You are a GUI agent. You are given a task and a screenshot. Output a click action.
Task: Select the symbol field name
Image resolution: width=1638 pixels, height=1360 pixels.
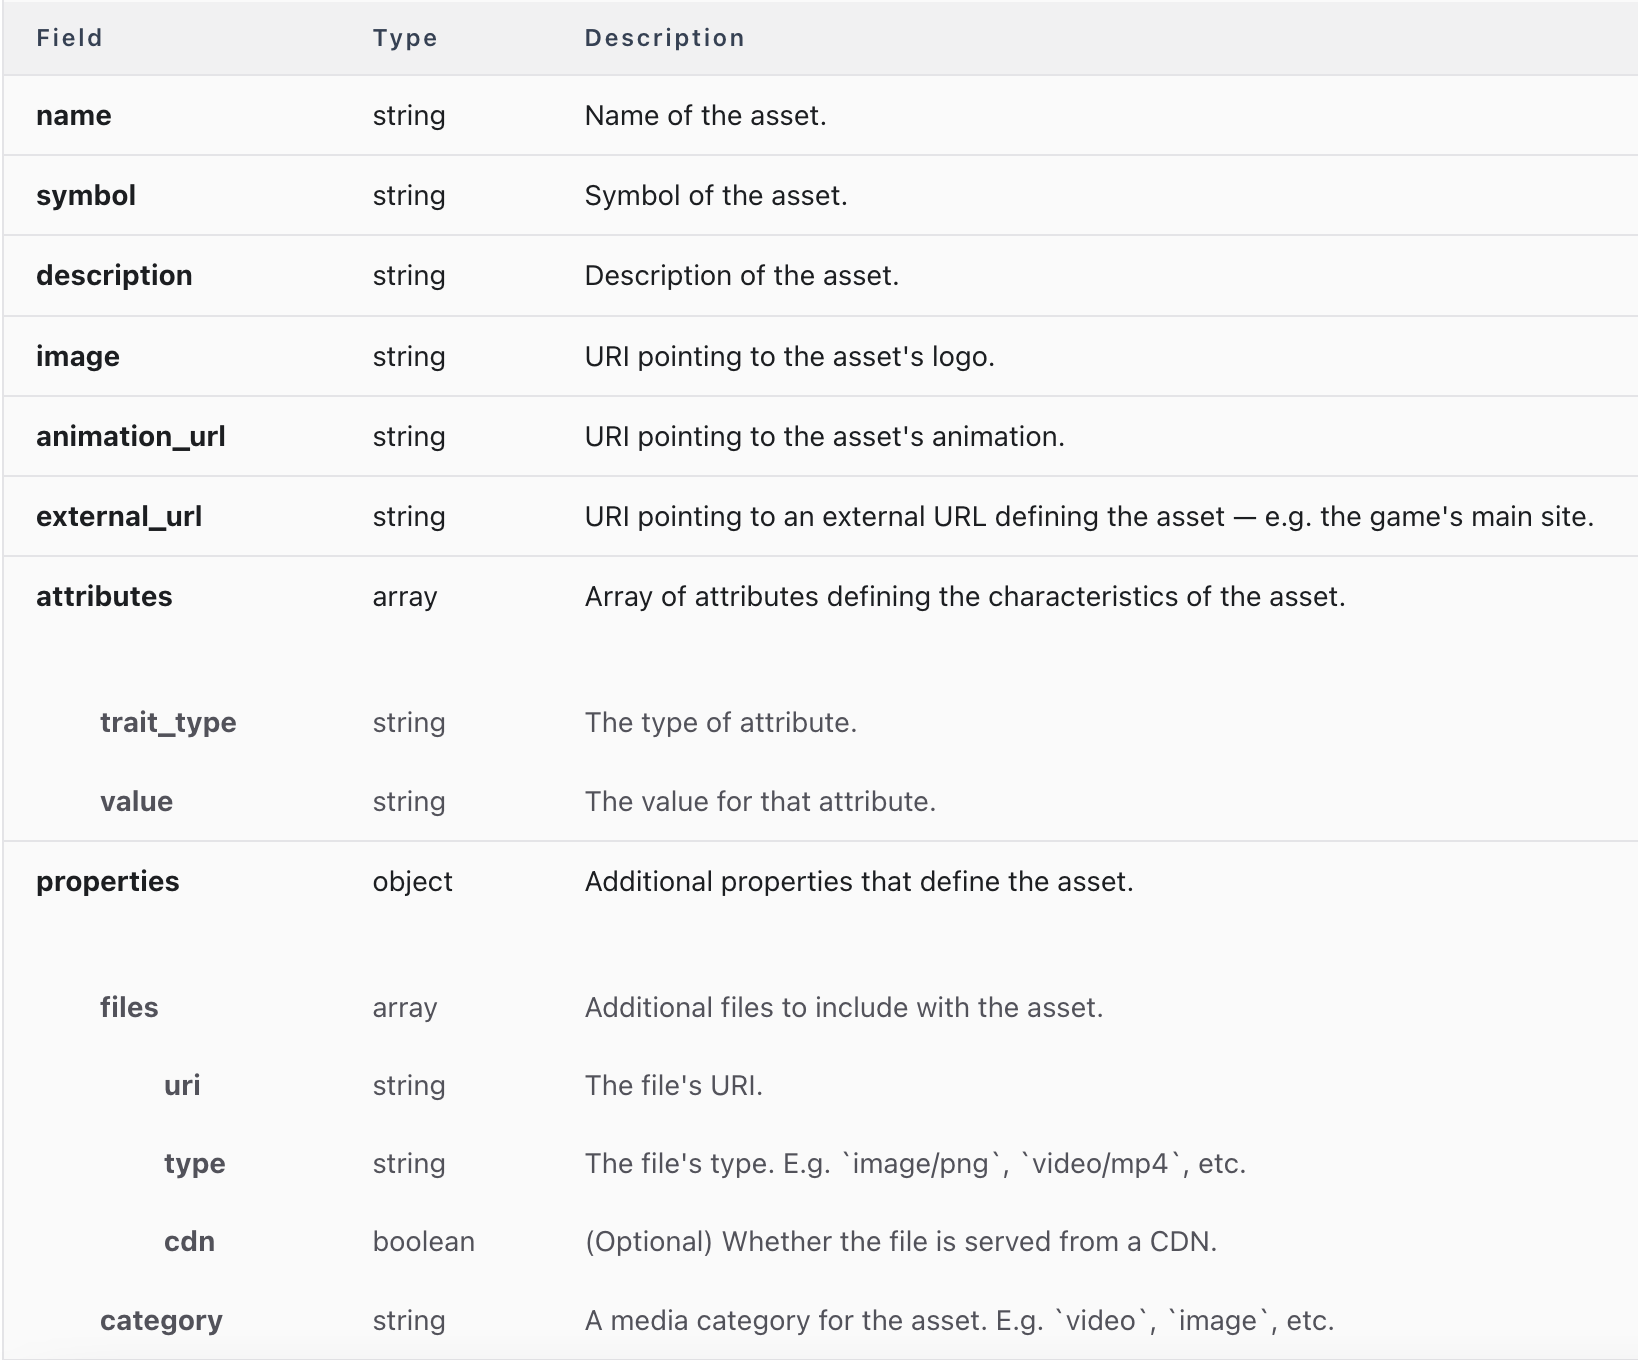86,195
